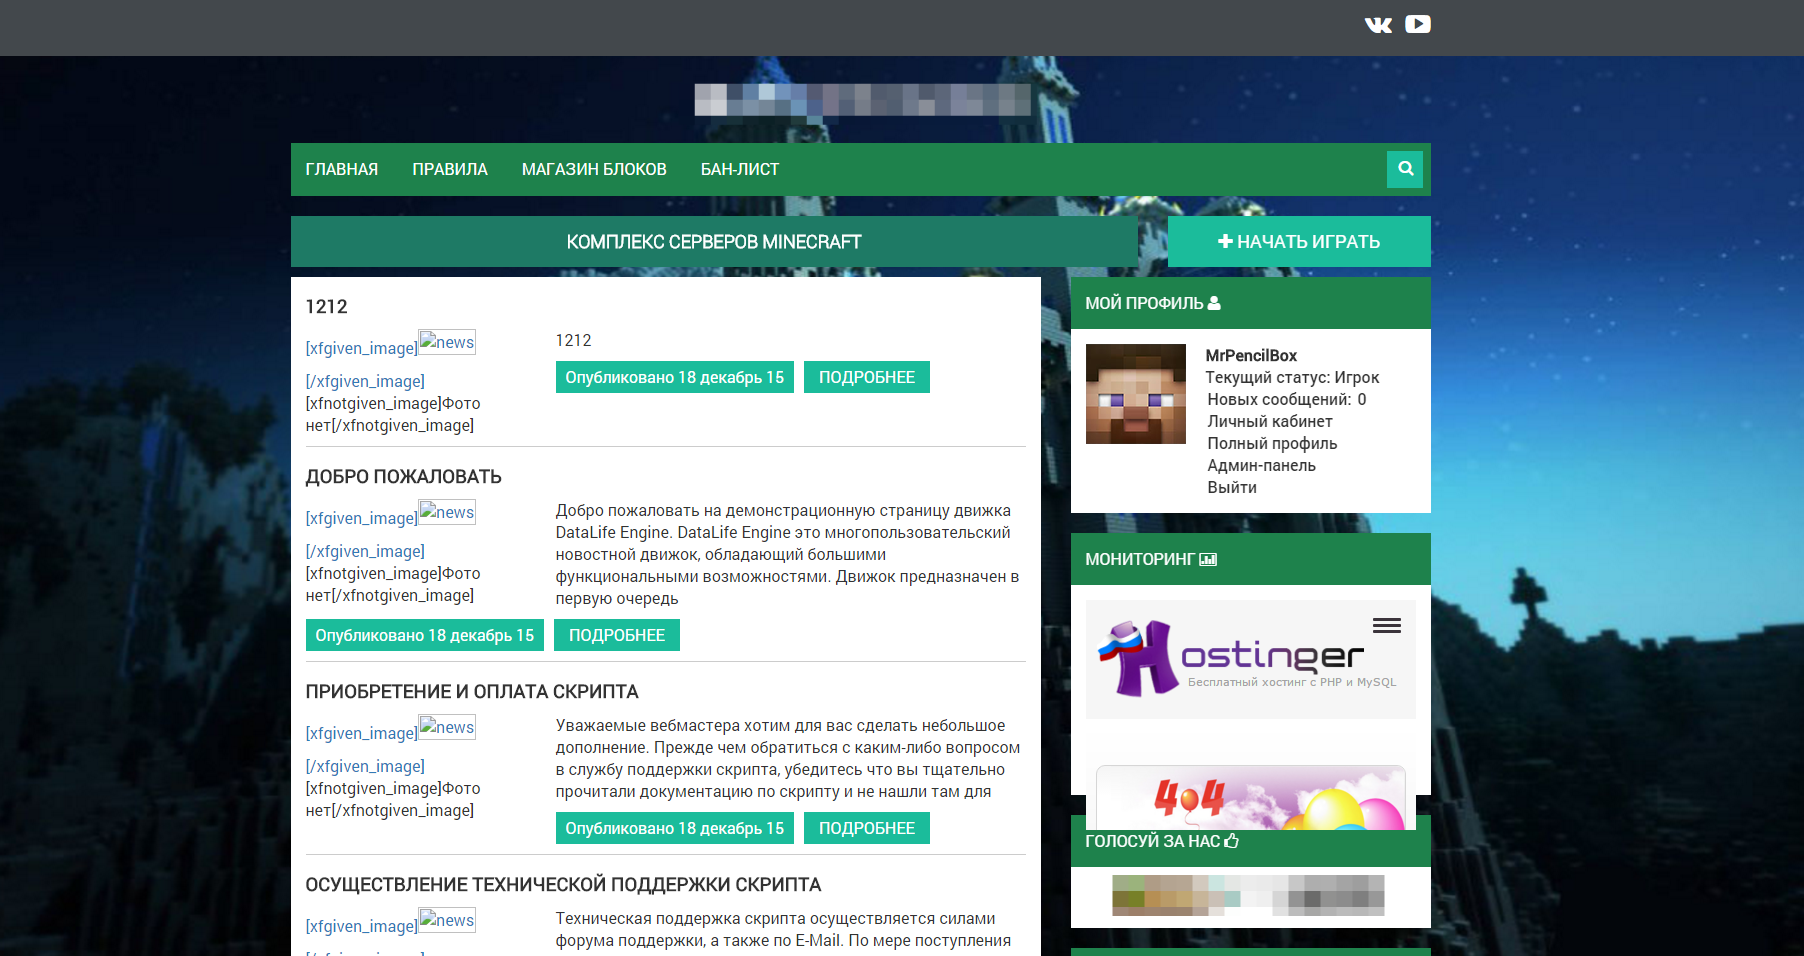This screenshot has height=956, width=1804.
Task: Click ПОДРОБНЕЕ for the 1212 post
Action: [x=867, y=377]
